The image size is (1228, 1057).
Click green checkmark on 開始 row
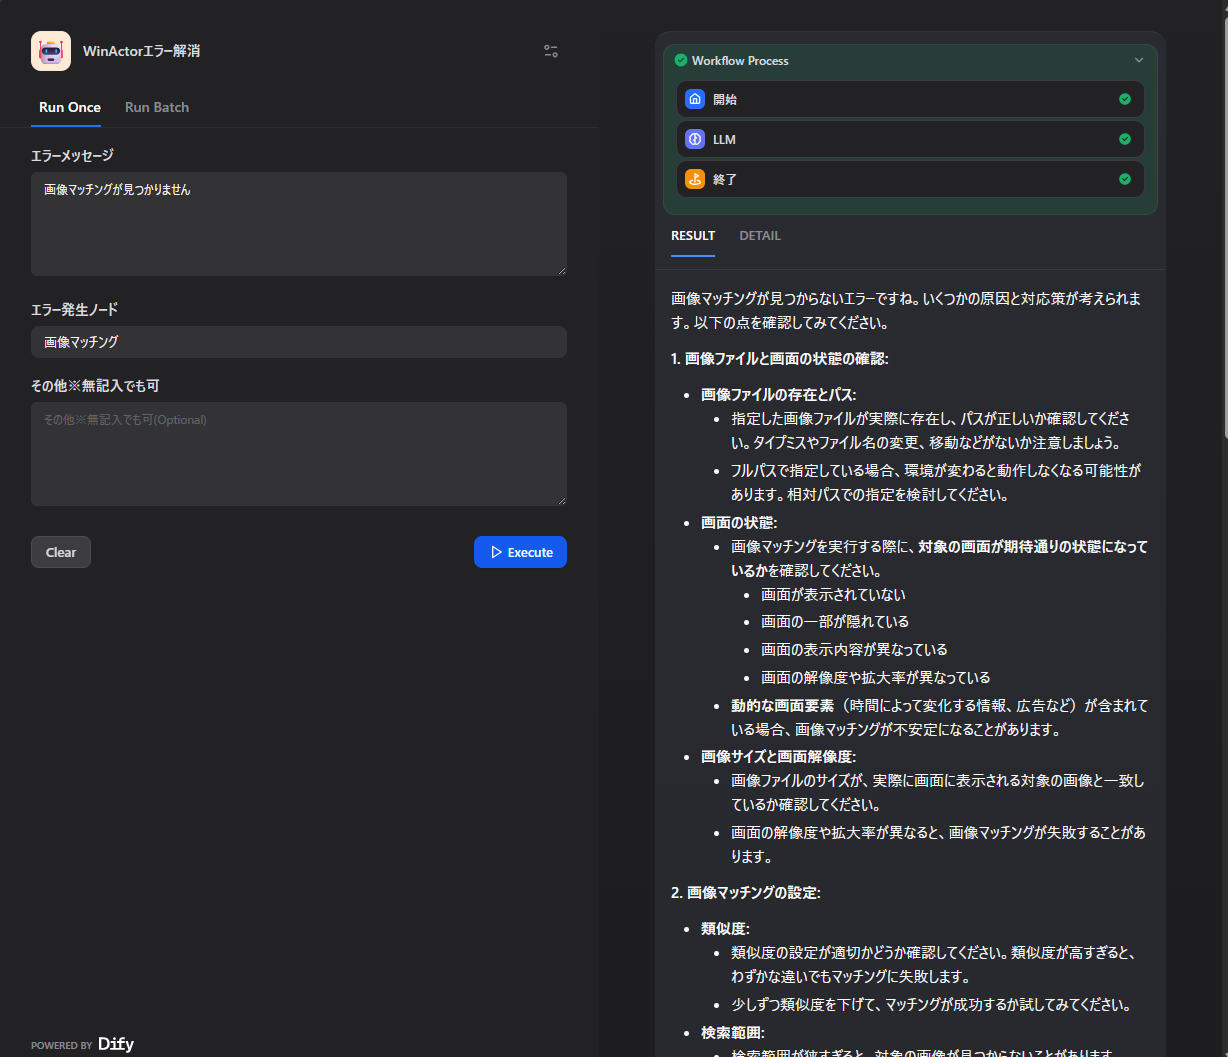[x=1125, y=99]
